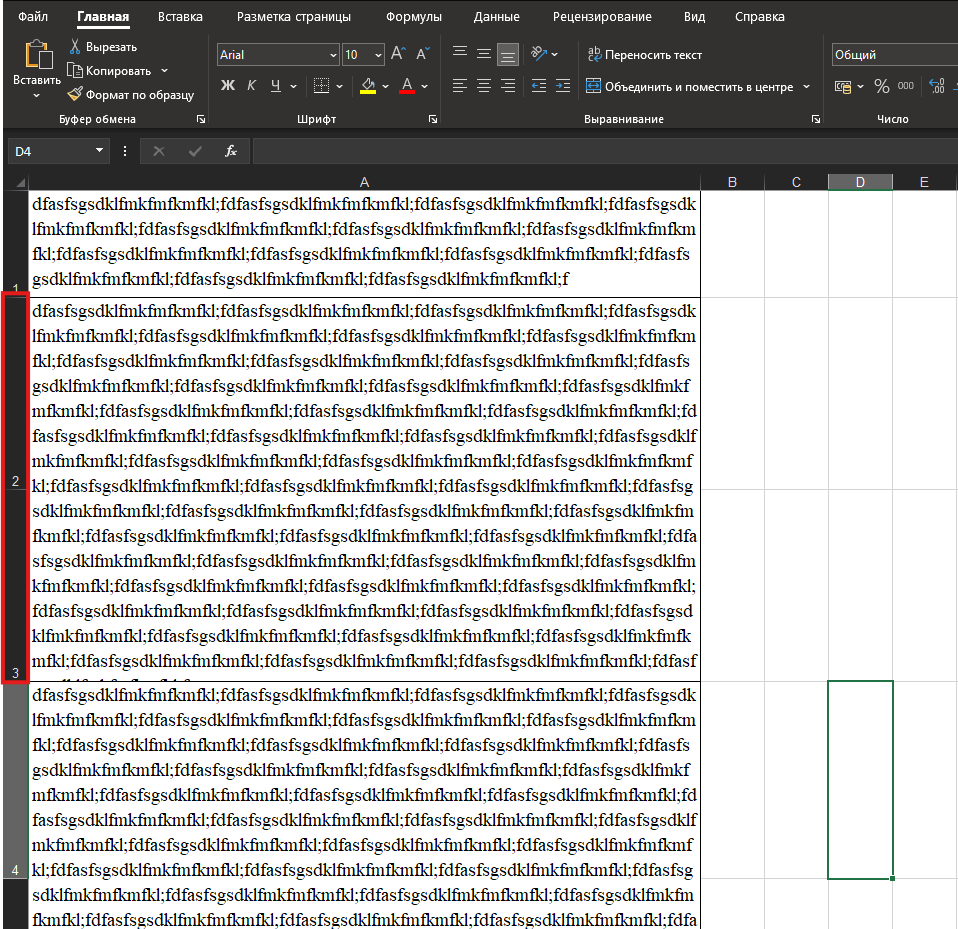Open the Файл tab

33,16
